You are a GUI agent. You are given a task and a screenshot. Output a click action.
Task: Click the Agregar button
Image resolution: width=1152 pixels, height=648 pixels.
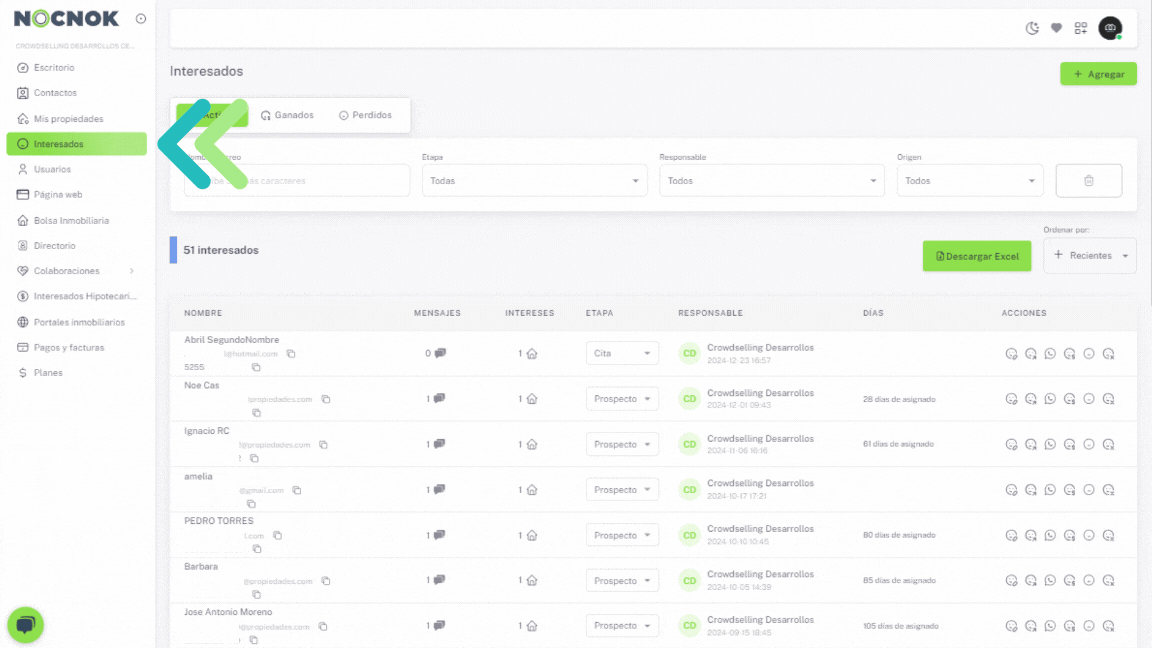(1098, 74)
